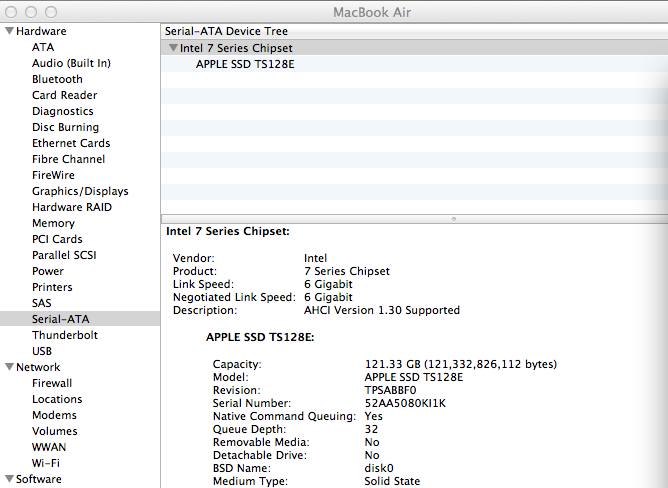Click the Native Command Queuing value Yes
Screen dimensions: 668x488
(x=373, y=416)
